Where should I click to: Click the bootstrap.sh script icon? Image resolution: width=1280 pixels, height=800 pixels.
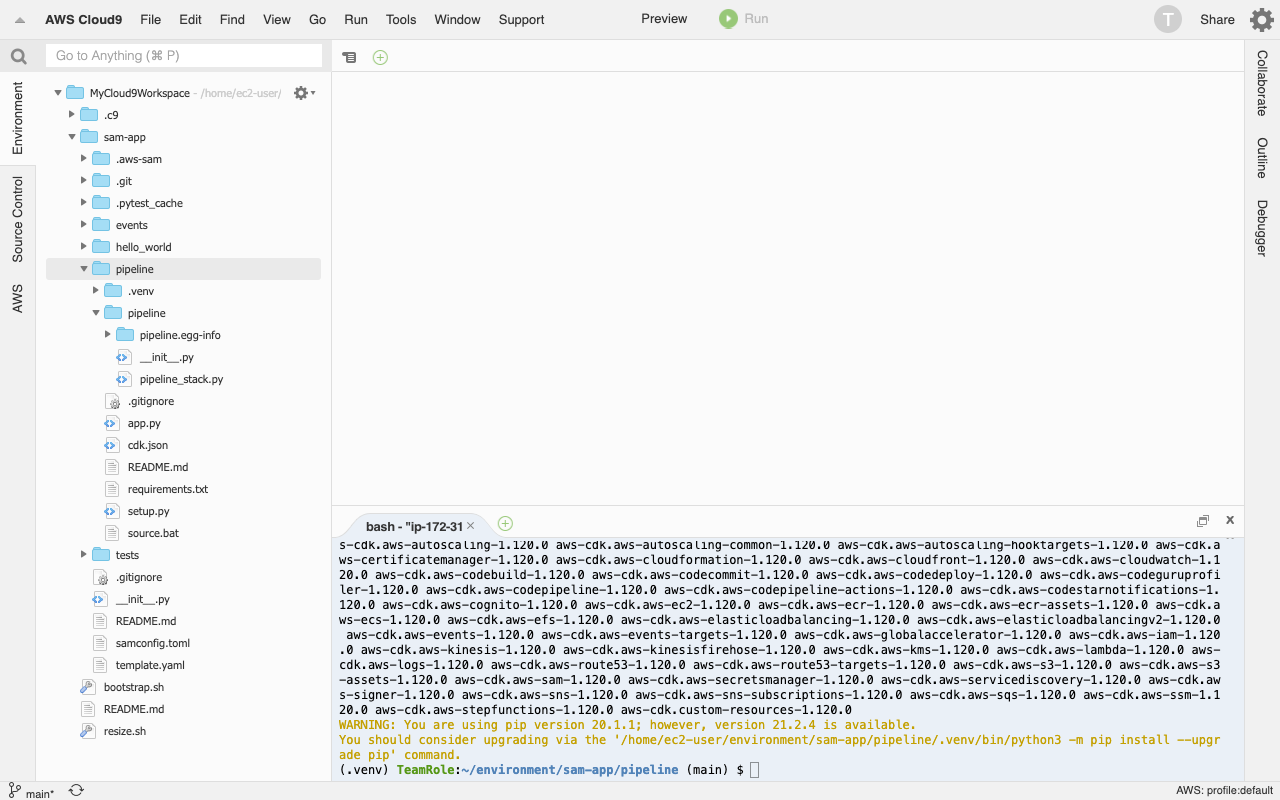(87, 687)
